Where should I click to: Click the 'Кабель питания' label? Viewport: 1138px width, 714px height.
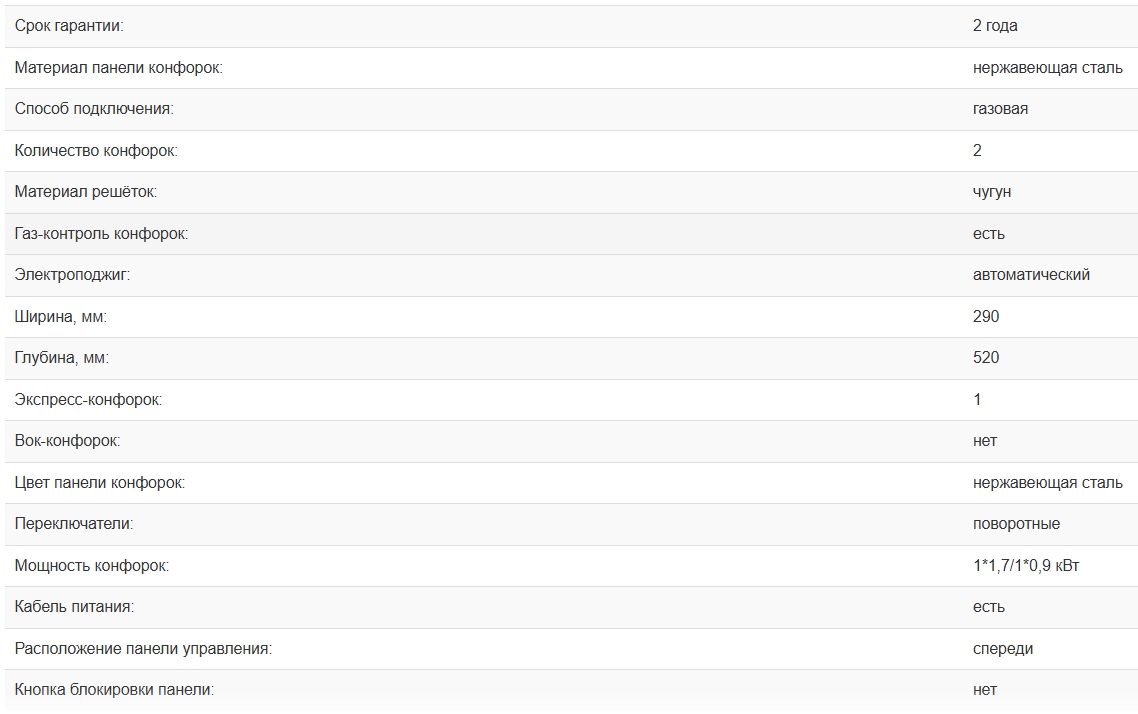pyautogui.click(x=74, y=607)
